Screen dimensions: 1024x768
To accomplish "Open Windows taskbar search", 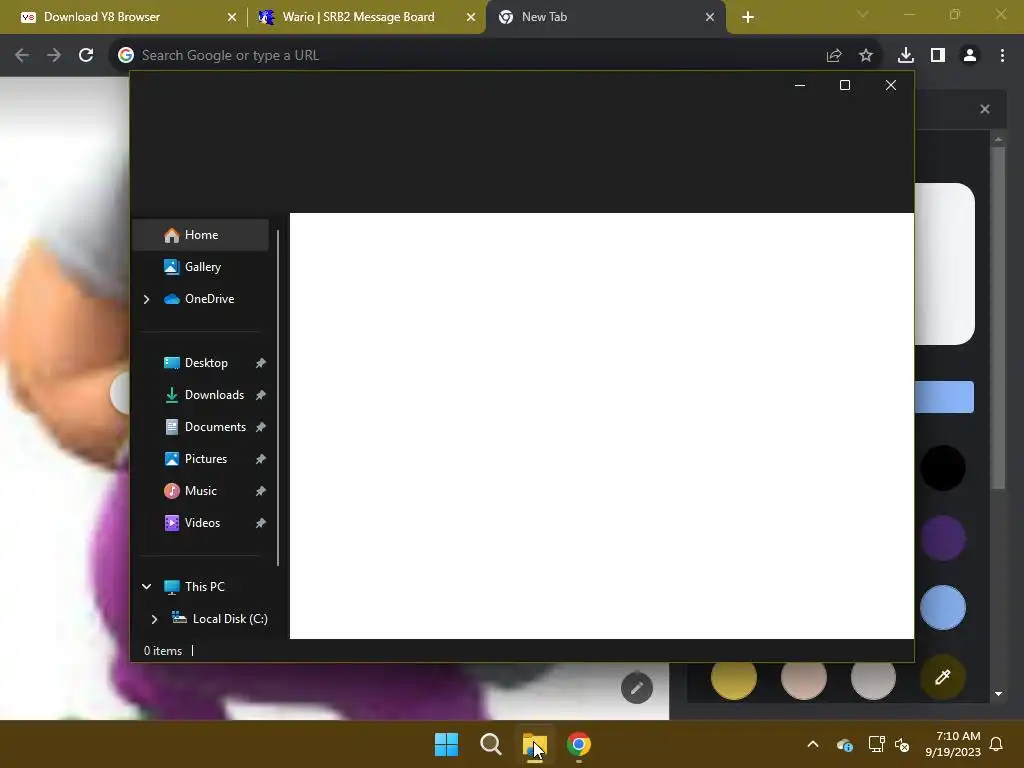I will 490,744.
